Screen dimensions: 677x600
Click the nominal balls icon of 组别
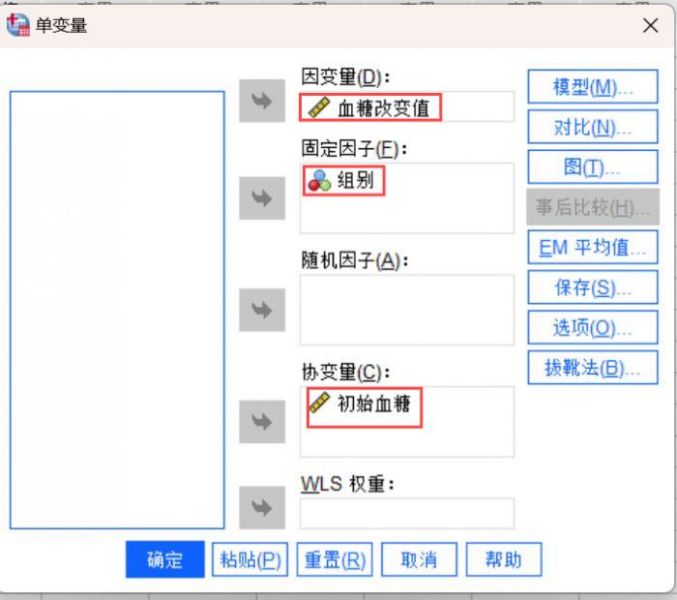319,180
